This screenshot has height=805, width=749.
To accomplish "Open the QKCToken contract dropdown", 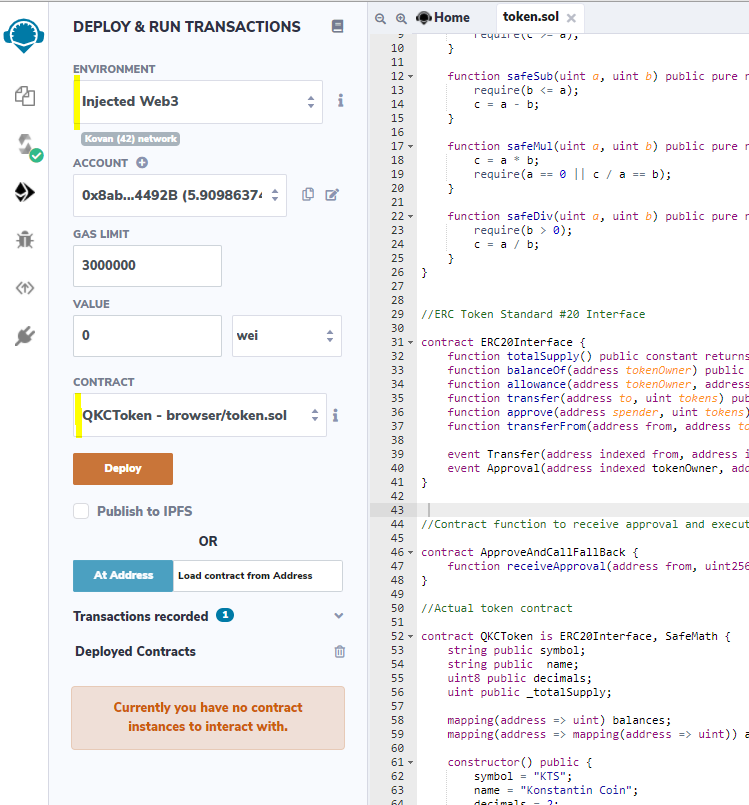I will click(200, 415).
